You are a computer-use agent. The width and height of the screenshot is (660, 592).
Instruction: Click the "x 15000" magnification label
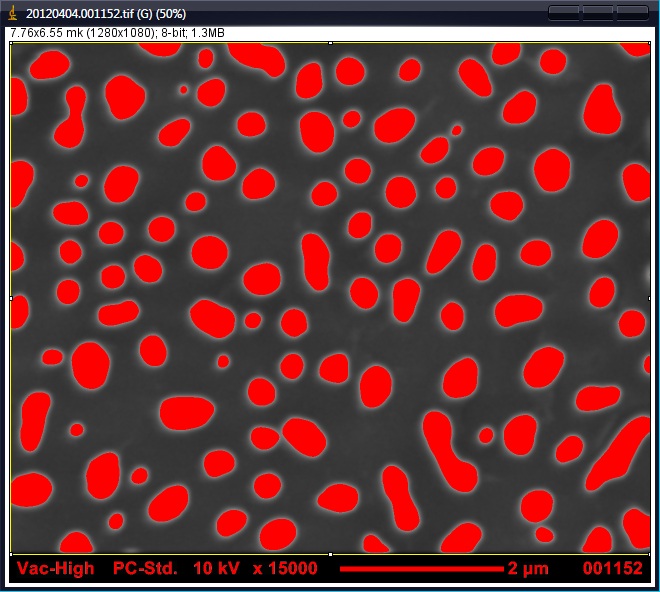click(285, 568)
